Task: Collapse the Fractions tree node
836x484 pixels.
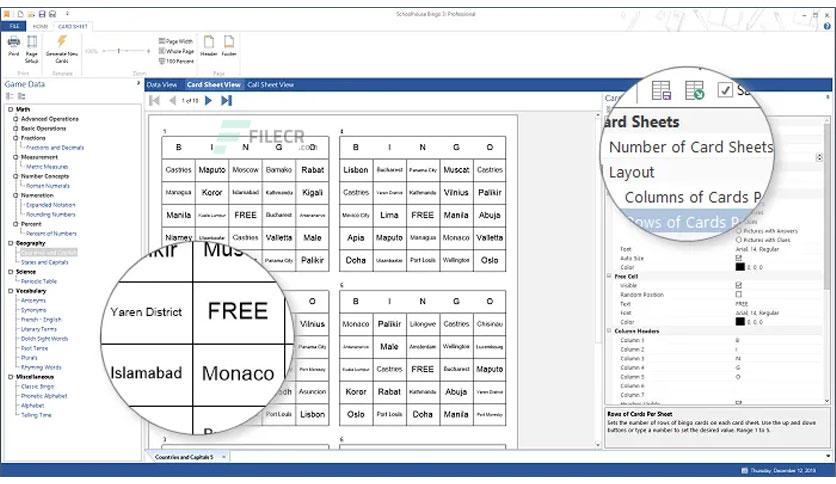Action: [15, 138]
